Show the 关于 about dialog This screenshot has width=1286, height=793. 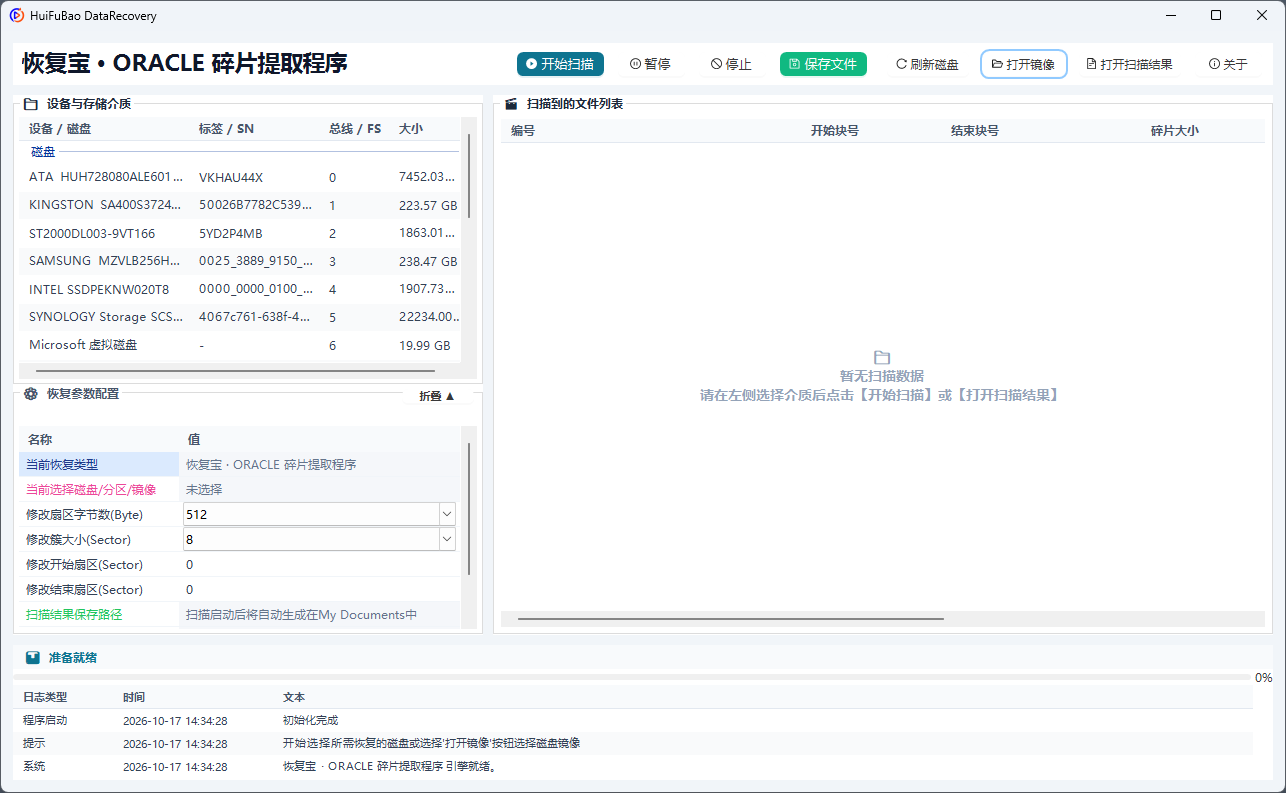tap(1228, 64)
